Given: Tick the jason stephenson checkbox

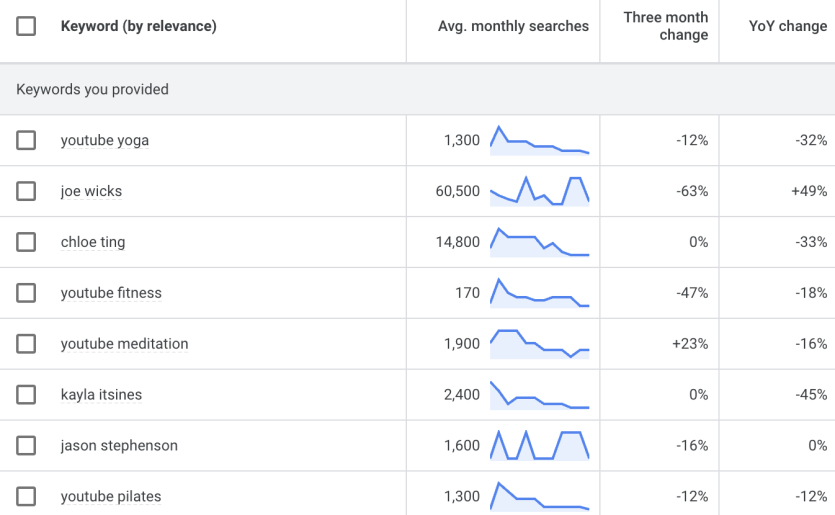Looking at the screenshot, I should 26,446.
